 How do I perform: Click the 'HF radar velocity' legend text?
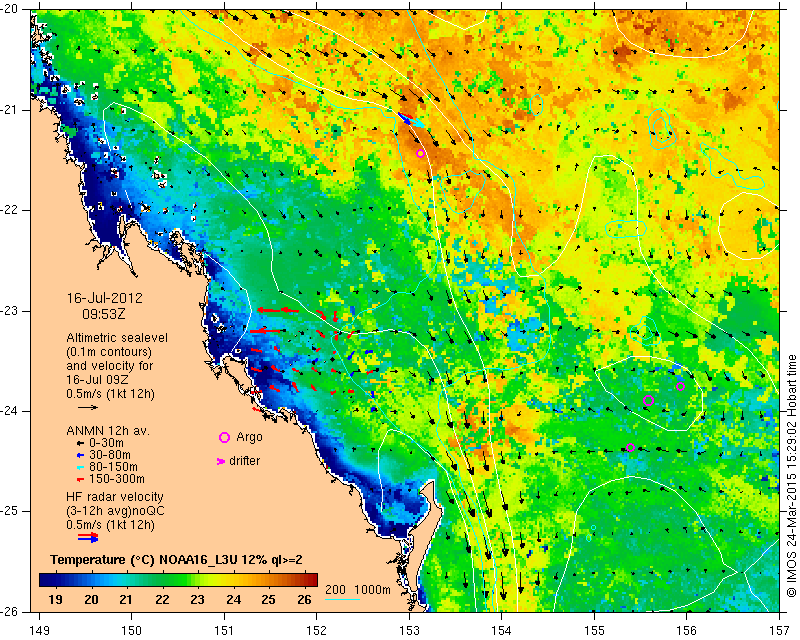coord(115,497)
